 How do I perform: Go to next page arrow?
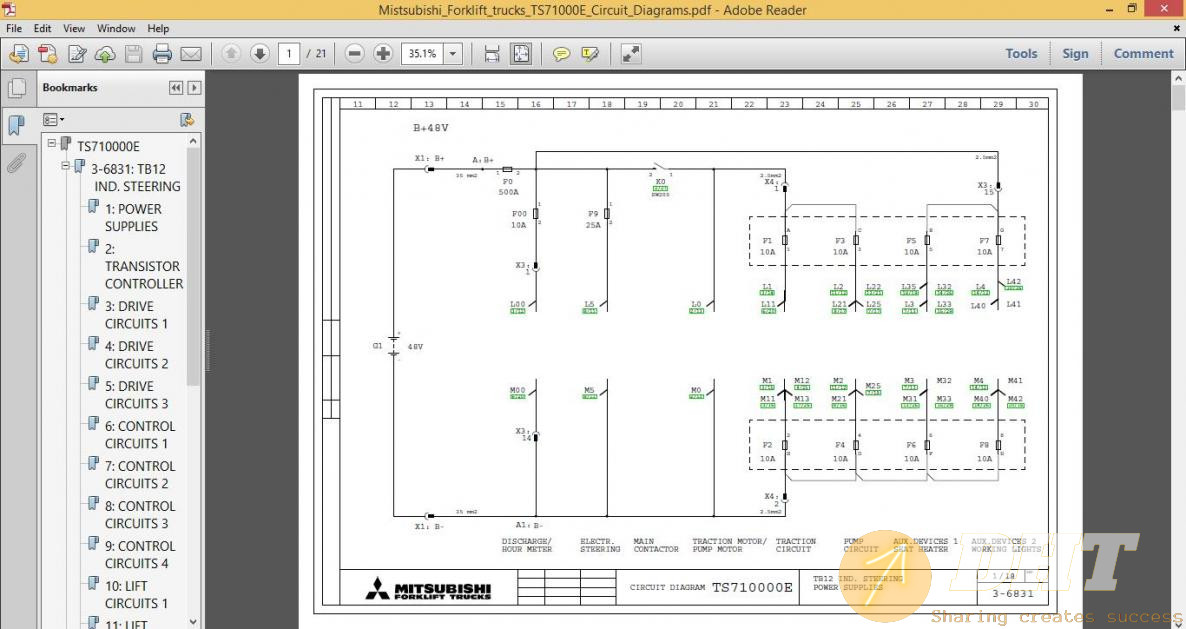259,54
